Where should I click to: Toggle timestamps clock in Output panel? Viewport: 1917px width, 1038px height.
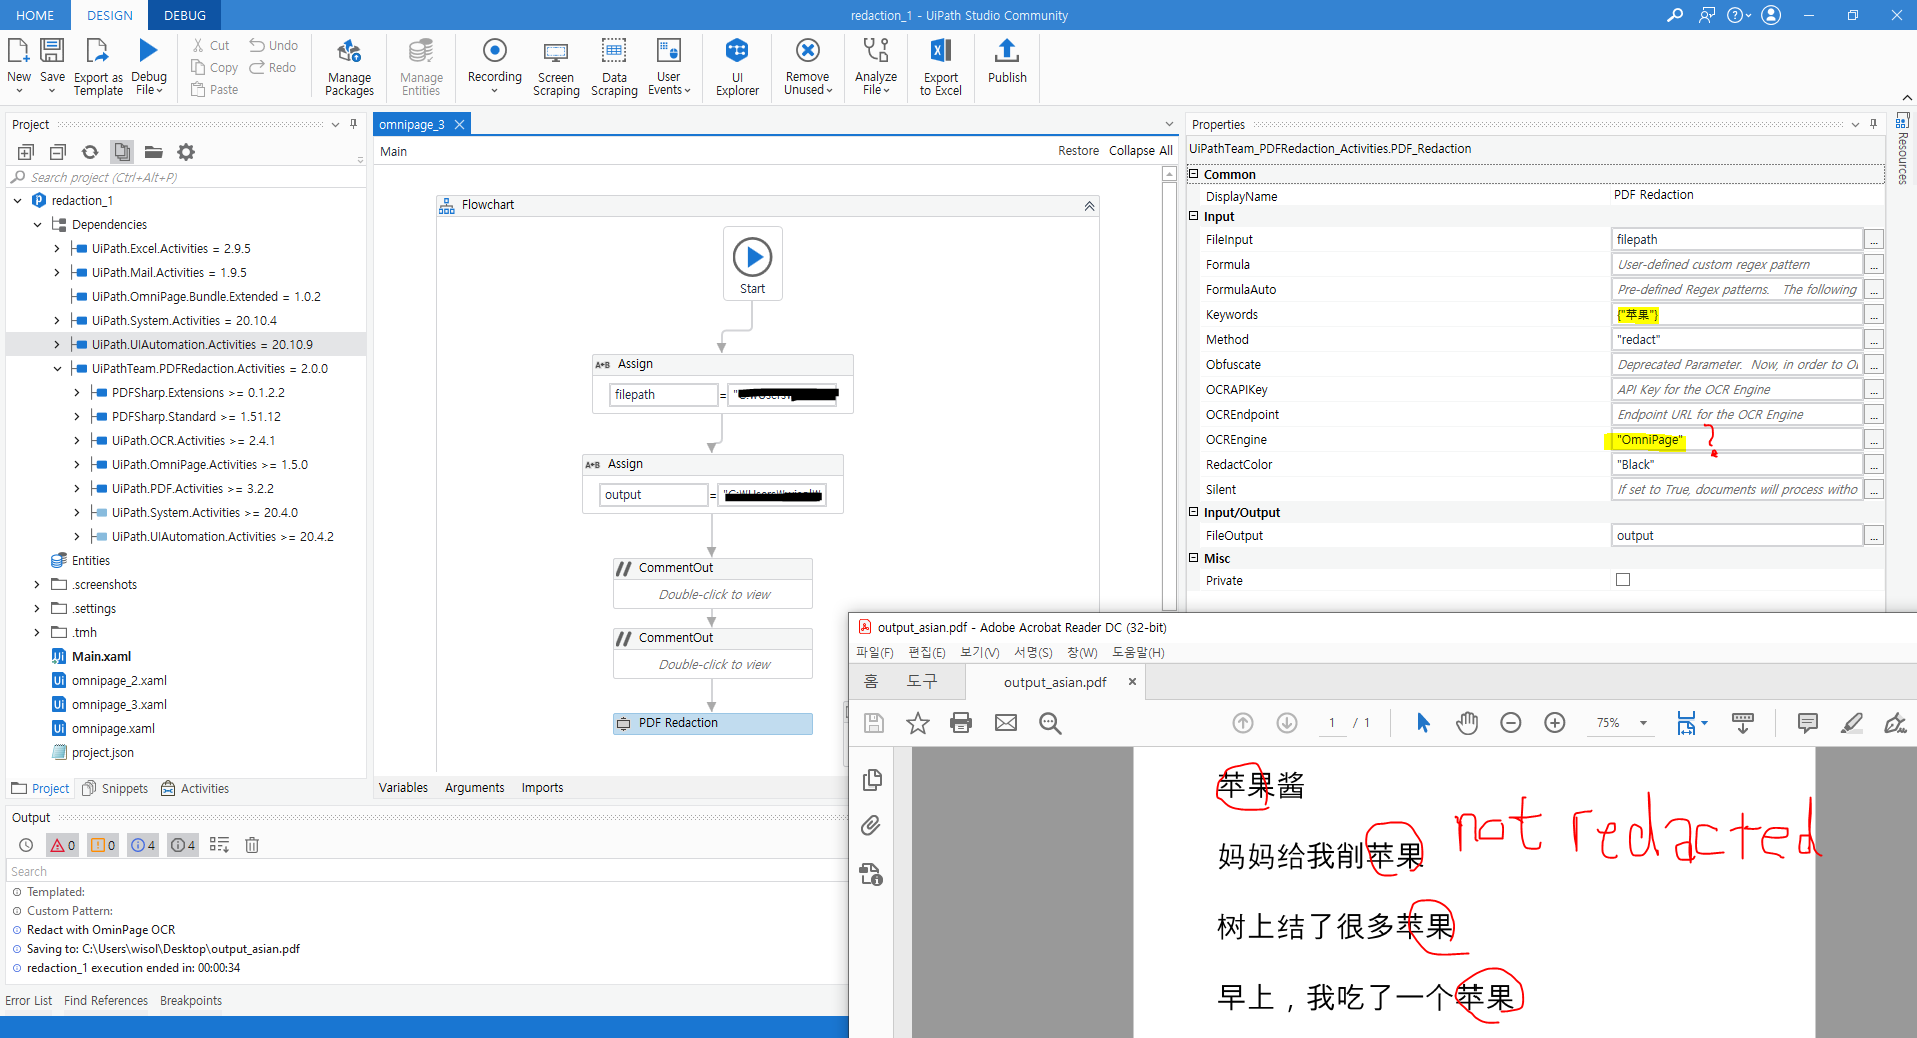(26, 845)
